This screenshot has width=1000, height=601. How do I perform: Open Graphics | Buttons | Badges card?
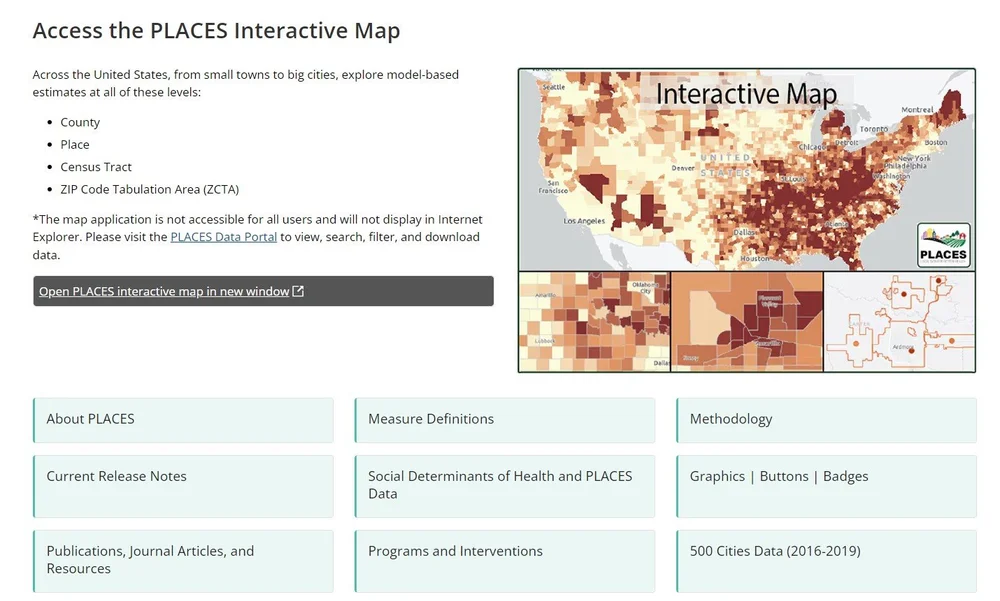[x=826, y=486]
